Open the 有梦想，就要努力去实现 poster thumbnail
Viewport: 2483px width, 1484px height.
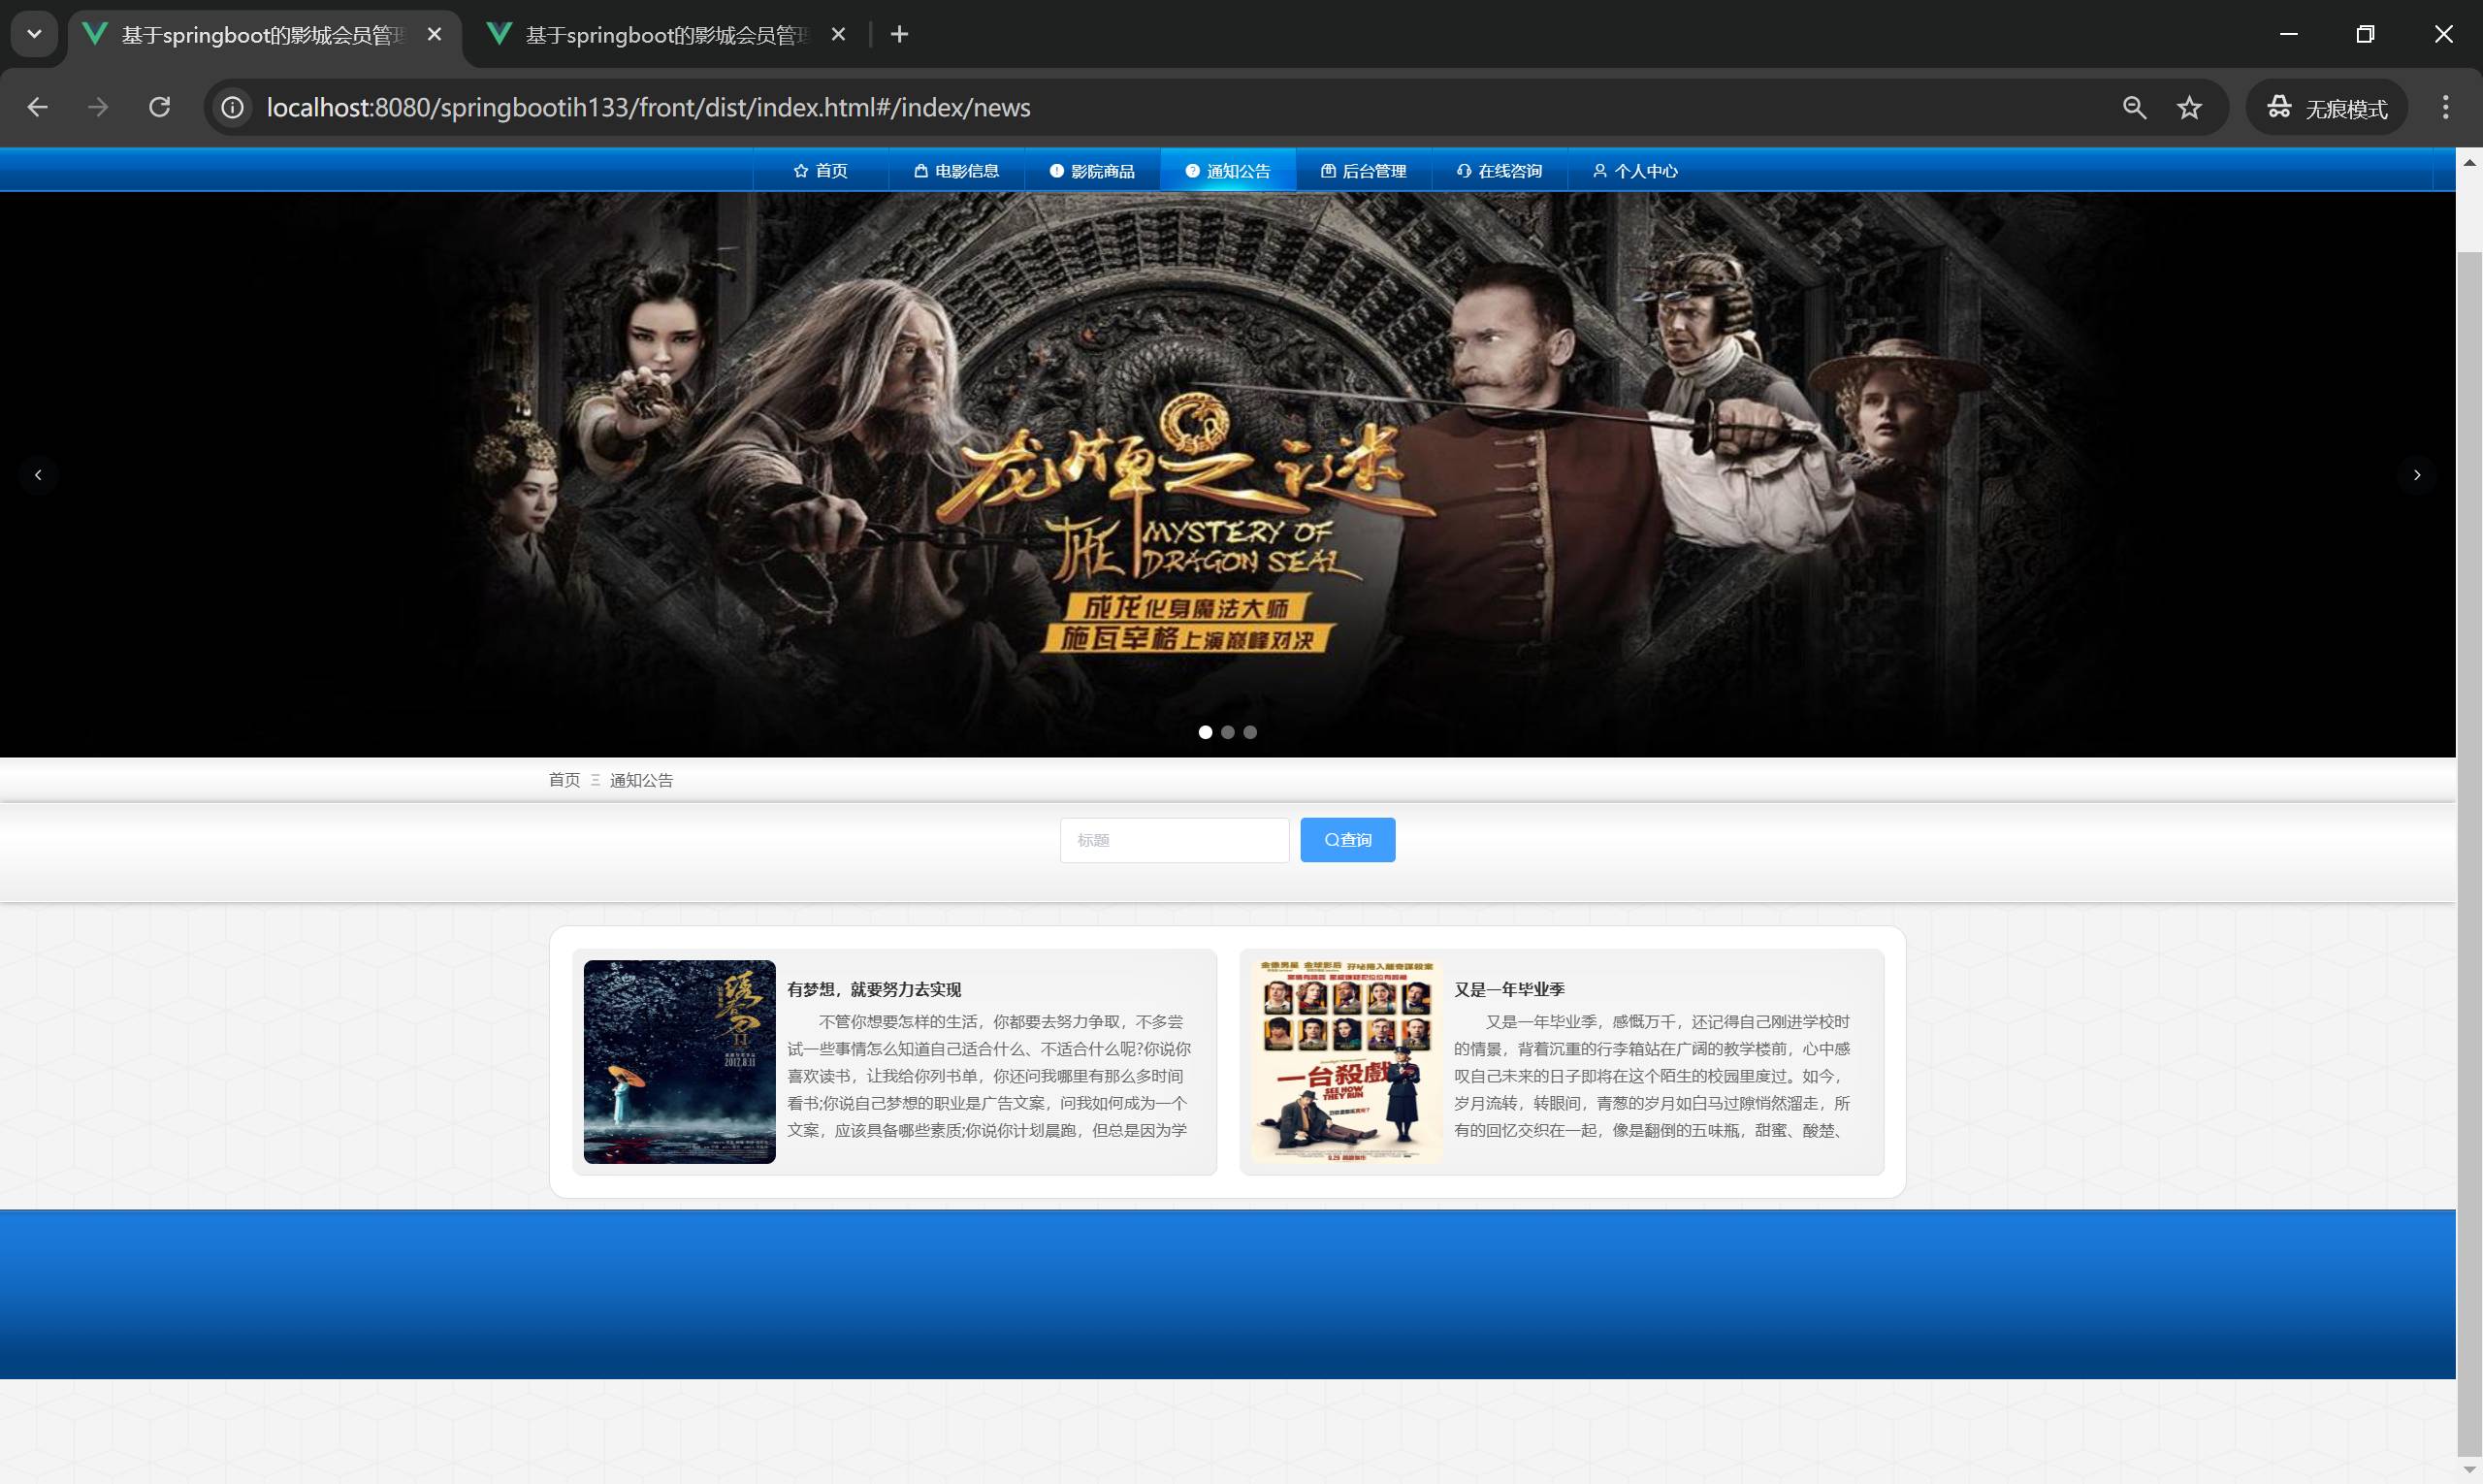point(679,1061)
